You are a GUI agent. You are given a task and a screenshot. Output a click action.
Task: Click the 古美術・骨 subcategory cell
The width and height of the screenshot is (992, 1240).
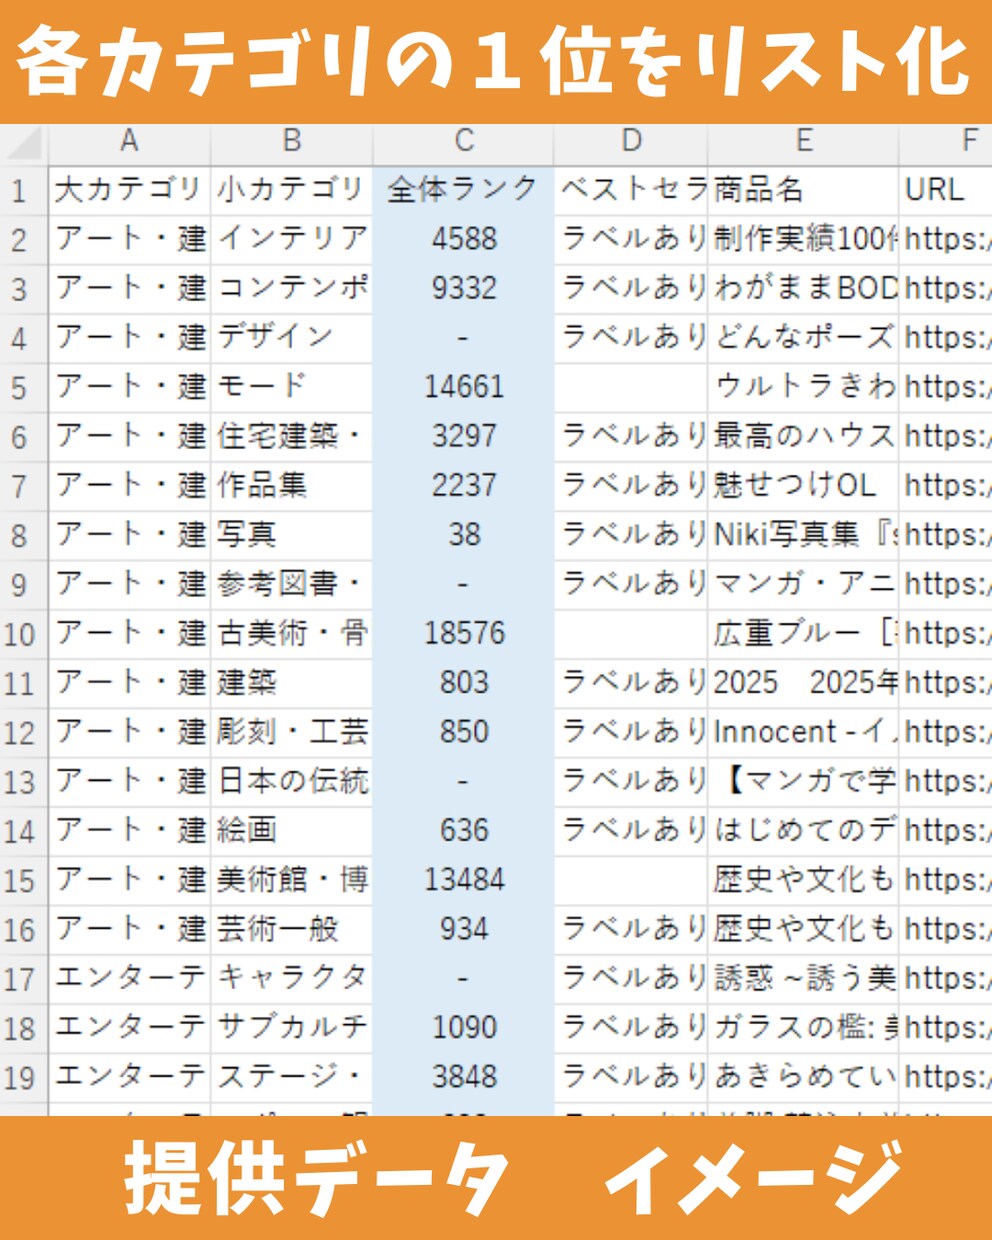(x=291, y=634)
